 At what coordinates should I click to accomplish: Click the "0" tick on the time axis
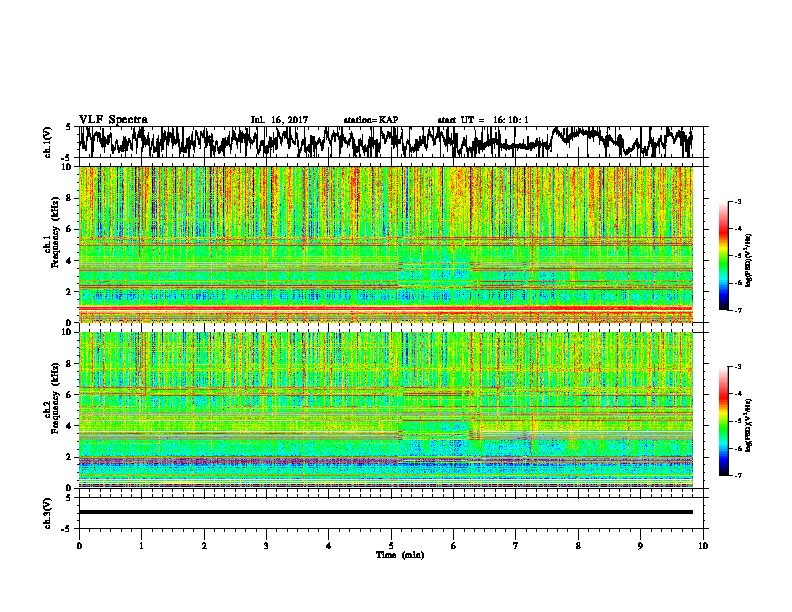coord(79,546)
